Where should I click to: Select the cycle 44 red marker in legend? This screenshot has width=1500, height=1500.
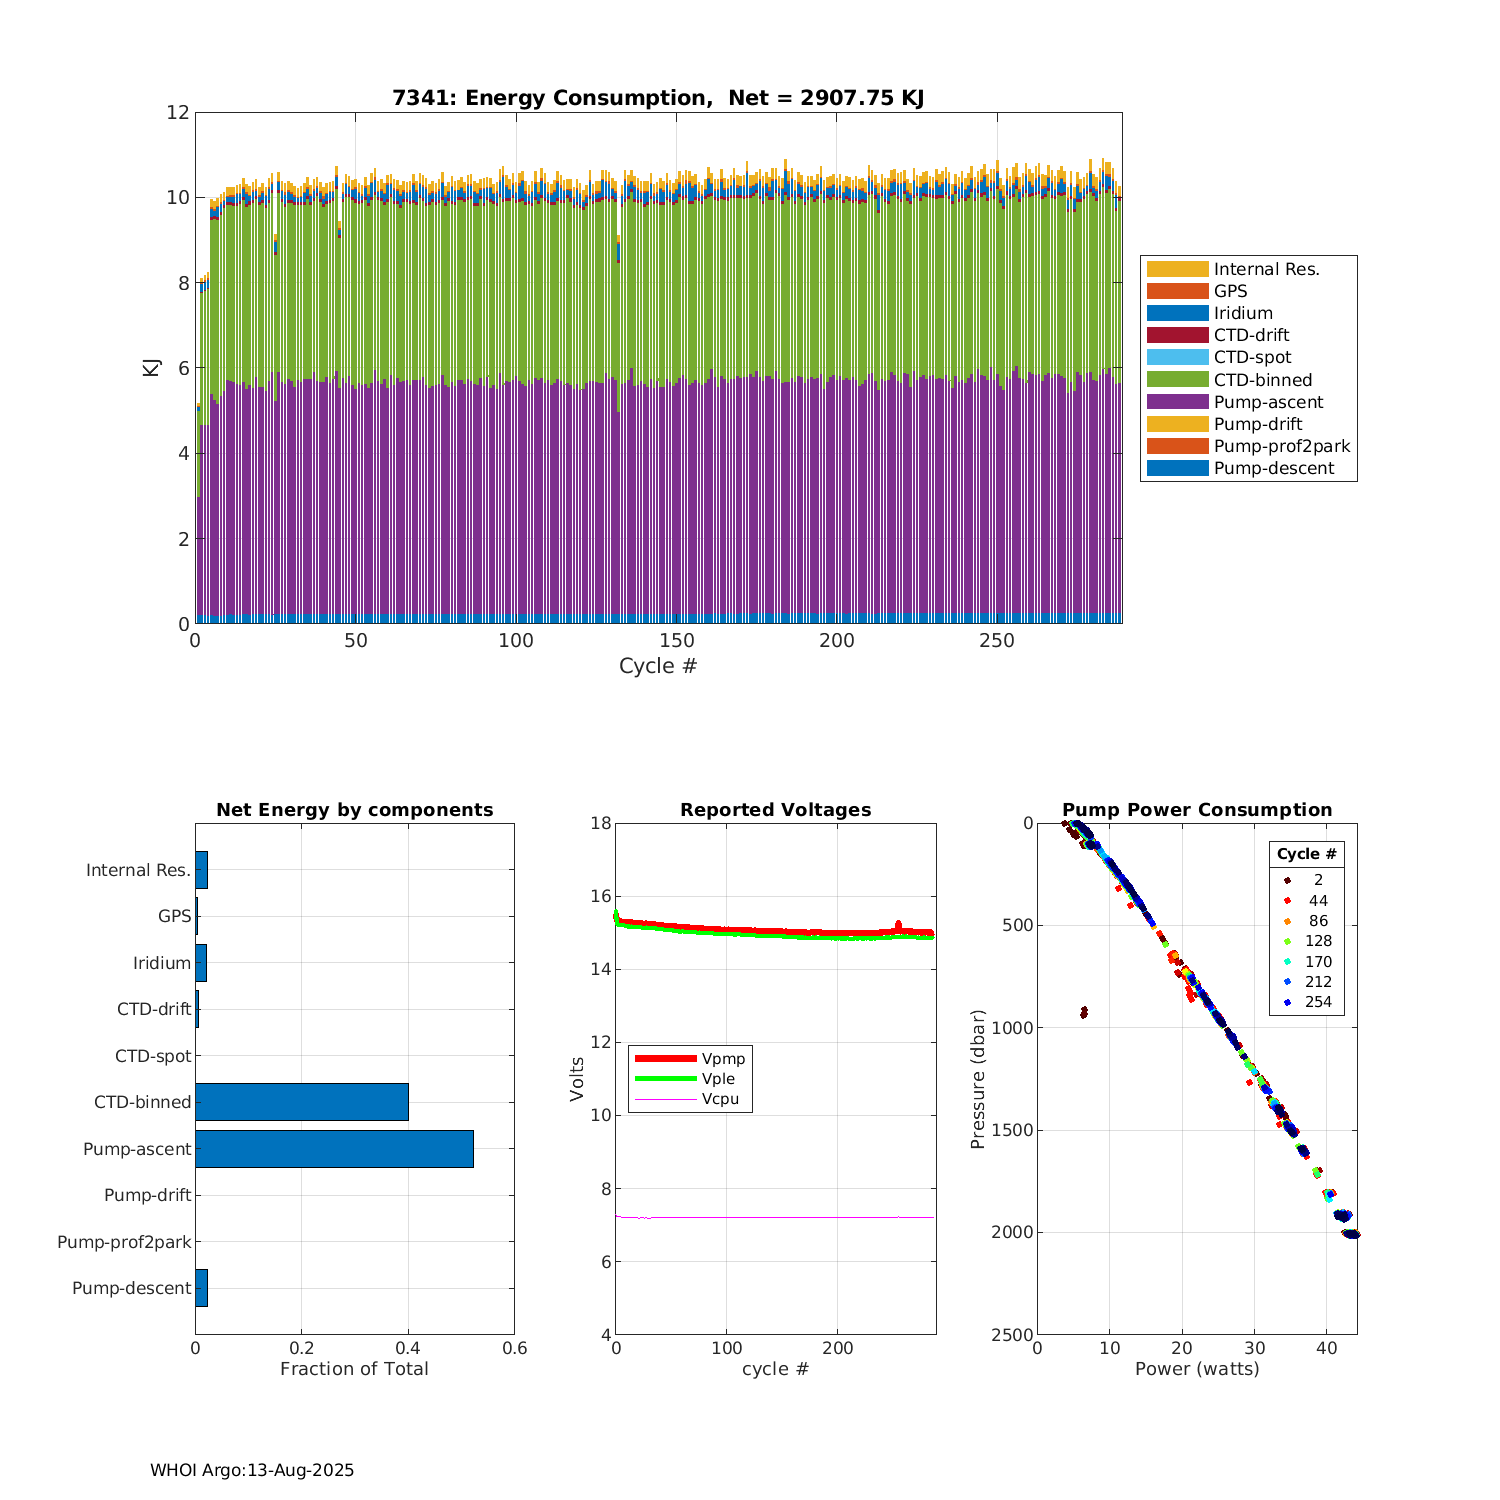1287,901
